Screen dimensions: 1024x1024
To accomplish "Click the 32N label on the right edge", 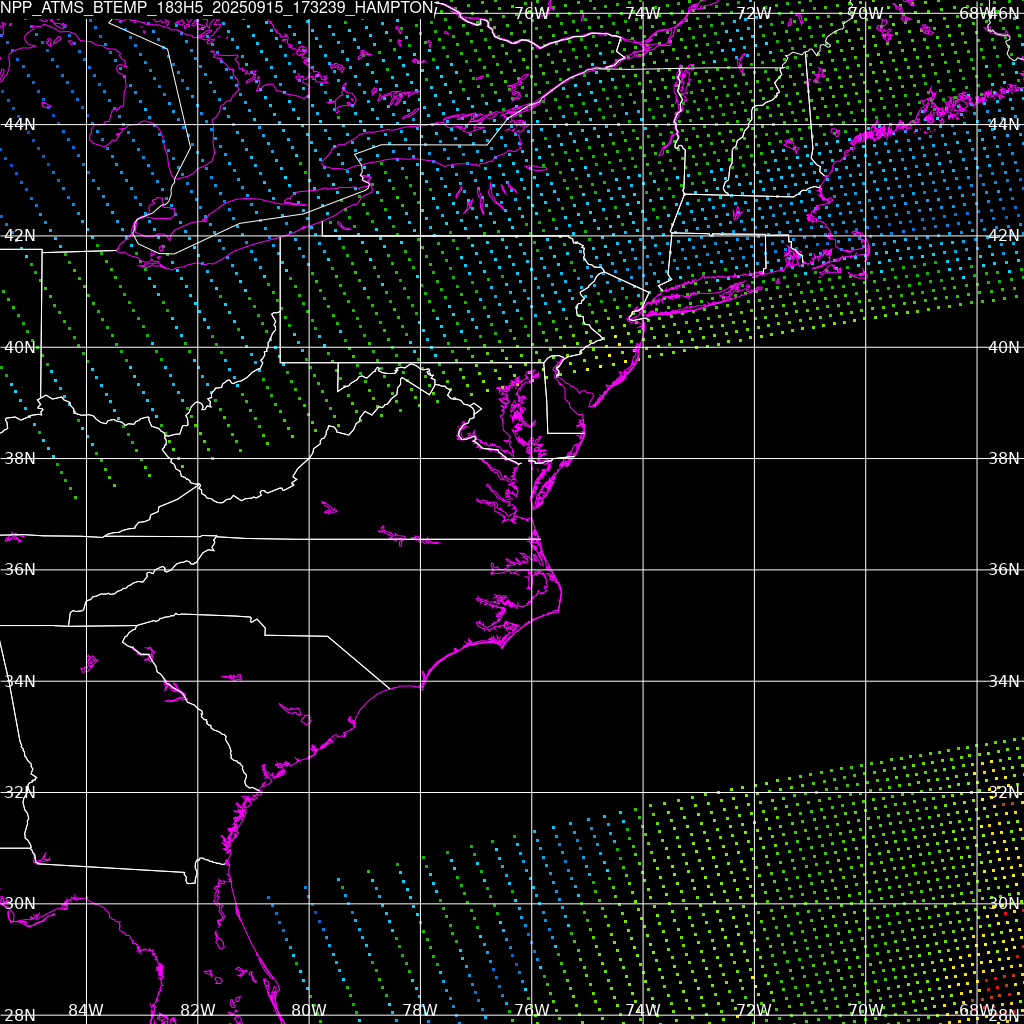I will (x=1003, y=792).
